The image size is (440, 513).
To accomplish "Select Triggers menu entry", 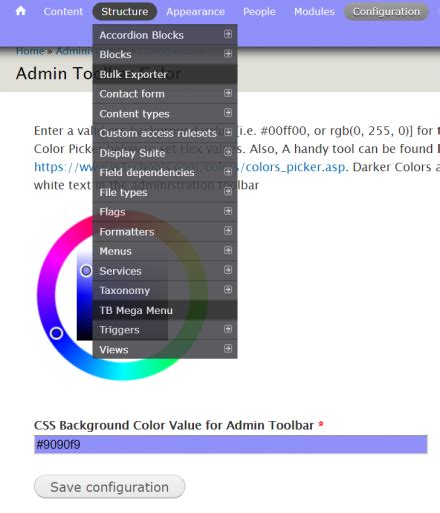I will [165, 330].
